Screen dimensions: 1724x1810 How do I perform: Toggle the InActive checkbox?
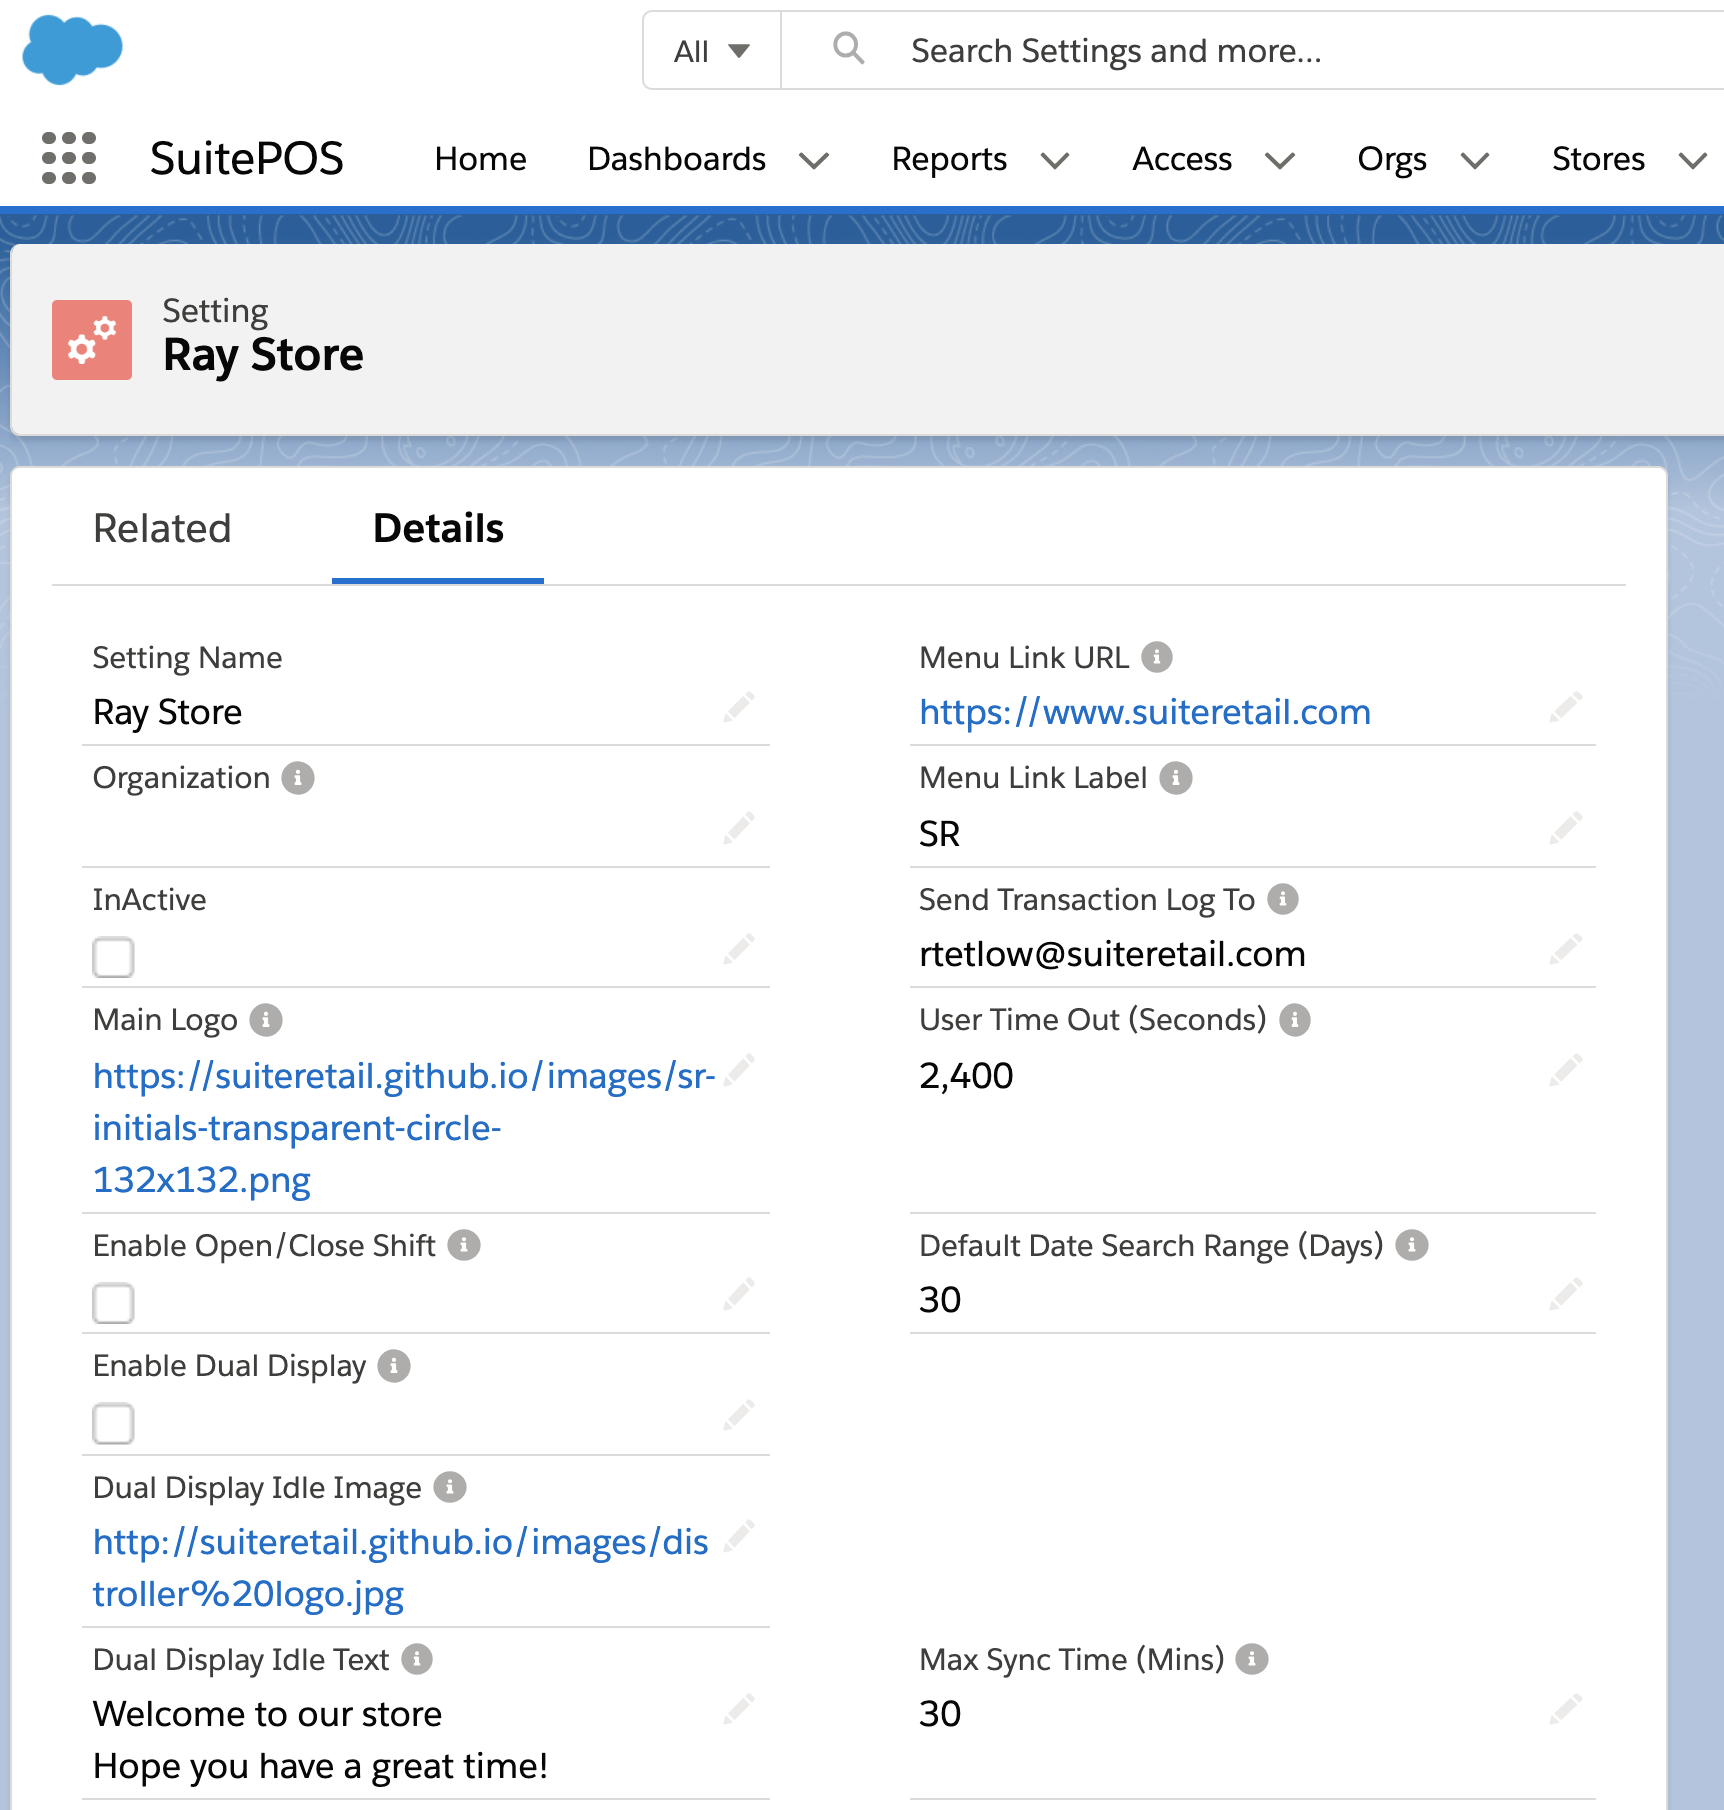pyautogui.click(x=113, y=957)
